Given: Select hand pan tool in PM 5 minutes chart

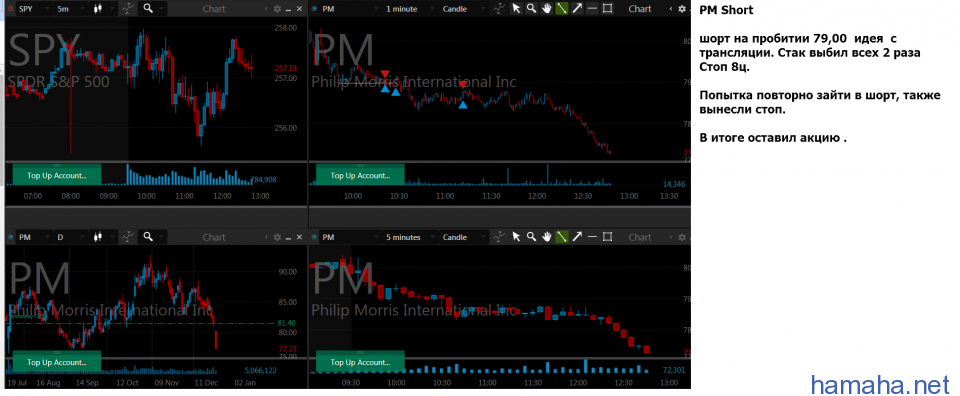Looking at the screenshot, I should pyautogui.click(x=546, y=237).
